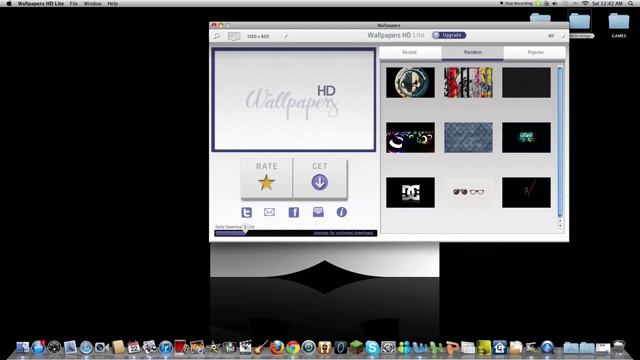
Task: Open the File menu
Action: [x=73, y=3]
